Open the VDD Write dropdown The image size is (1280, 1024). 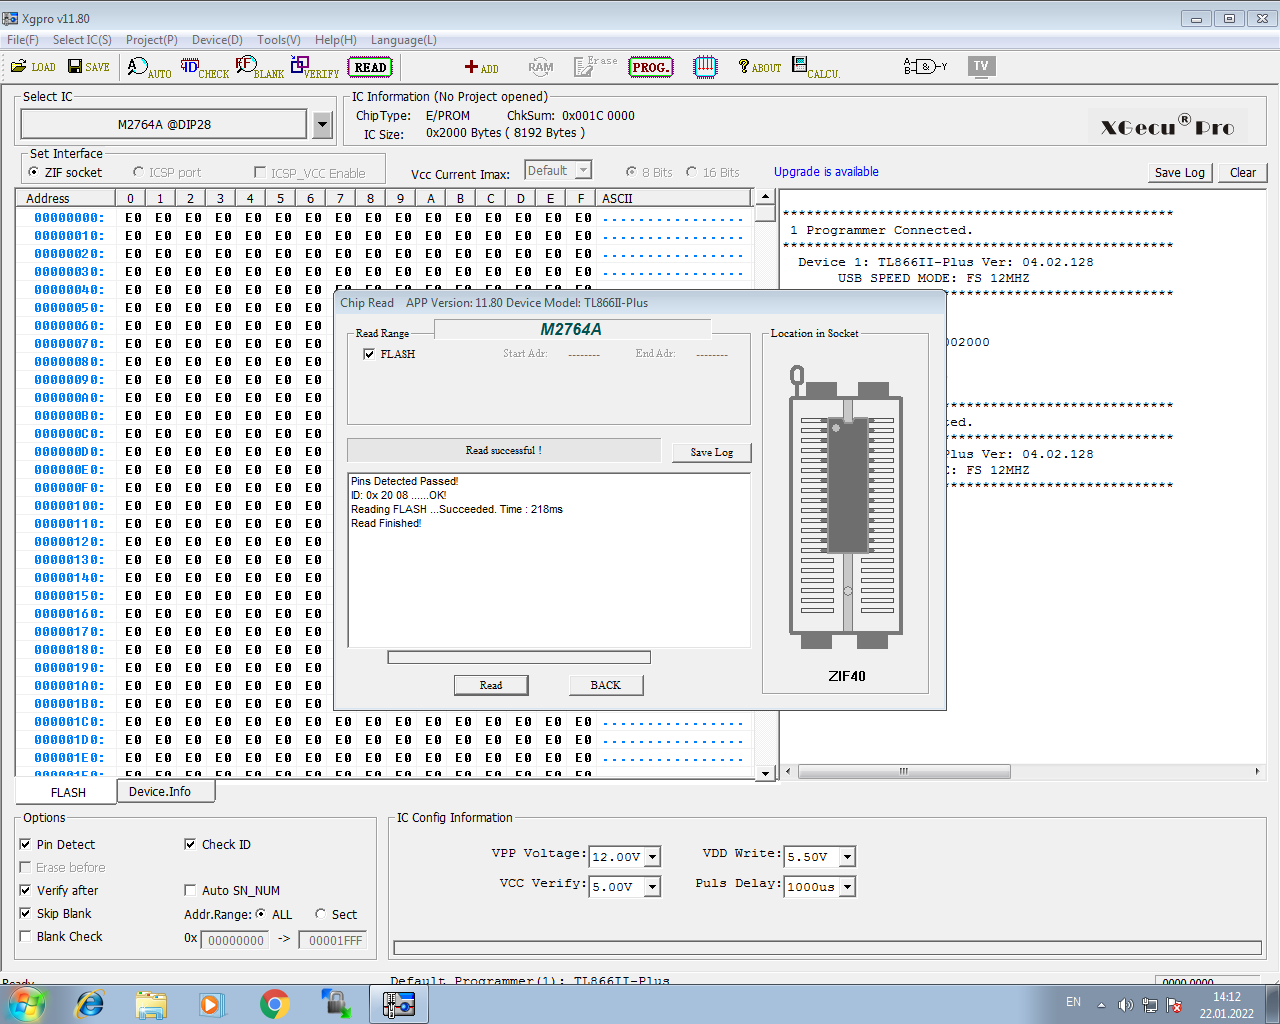coord(847,857)
